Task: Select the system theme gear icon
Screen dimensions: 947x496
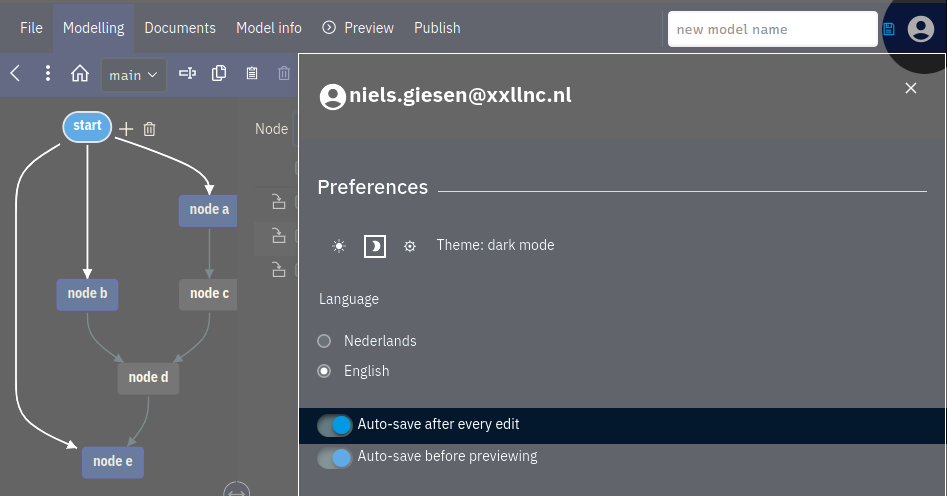Action: click(409, 246)
